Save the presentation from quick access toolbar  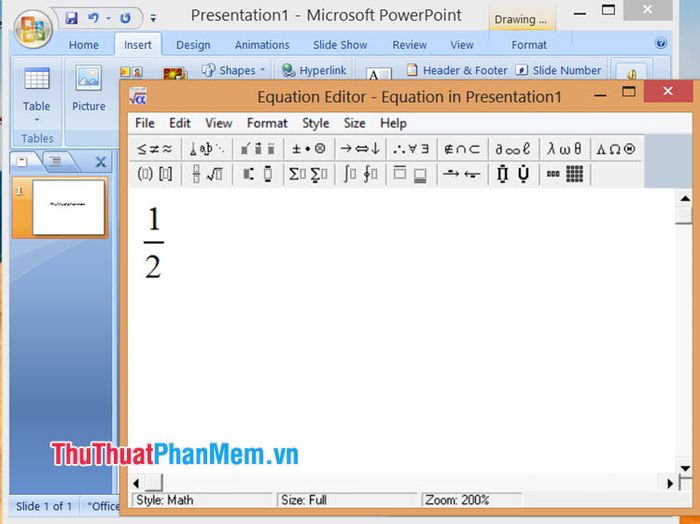coord(71,18)
